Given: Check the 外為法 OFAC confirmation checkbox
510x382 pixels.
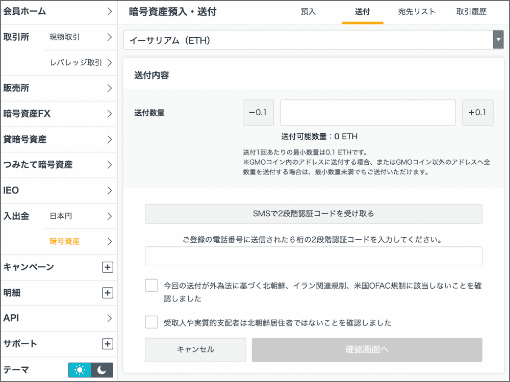Looking at the screenshot, I should 151,286.
